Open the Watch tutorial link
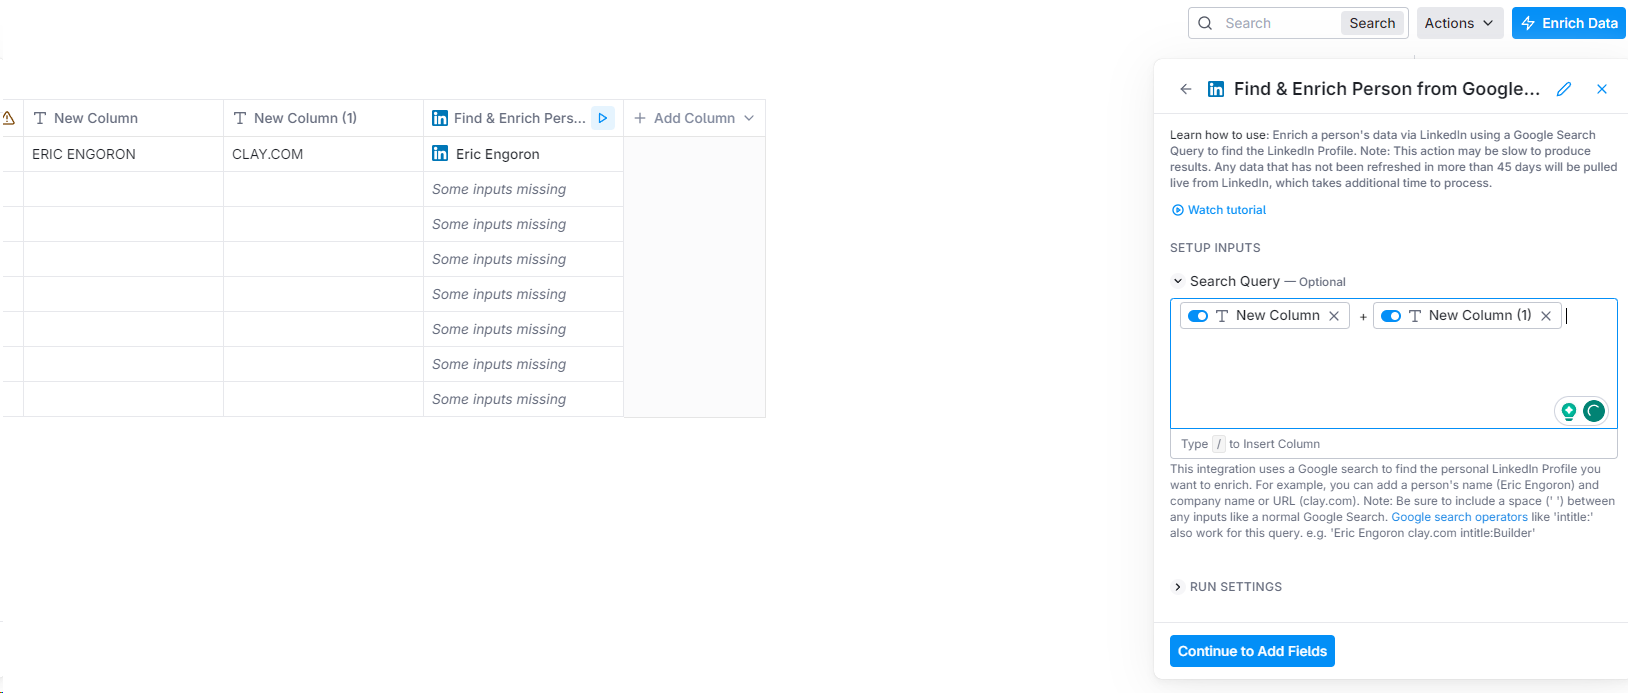The image size is (1628, 693). (x=1226, y=210)
